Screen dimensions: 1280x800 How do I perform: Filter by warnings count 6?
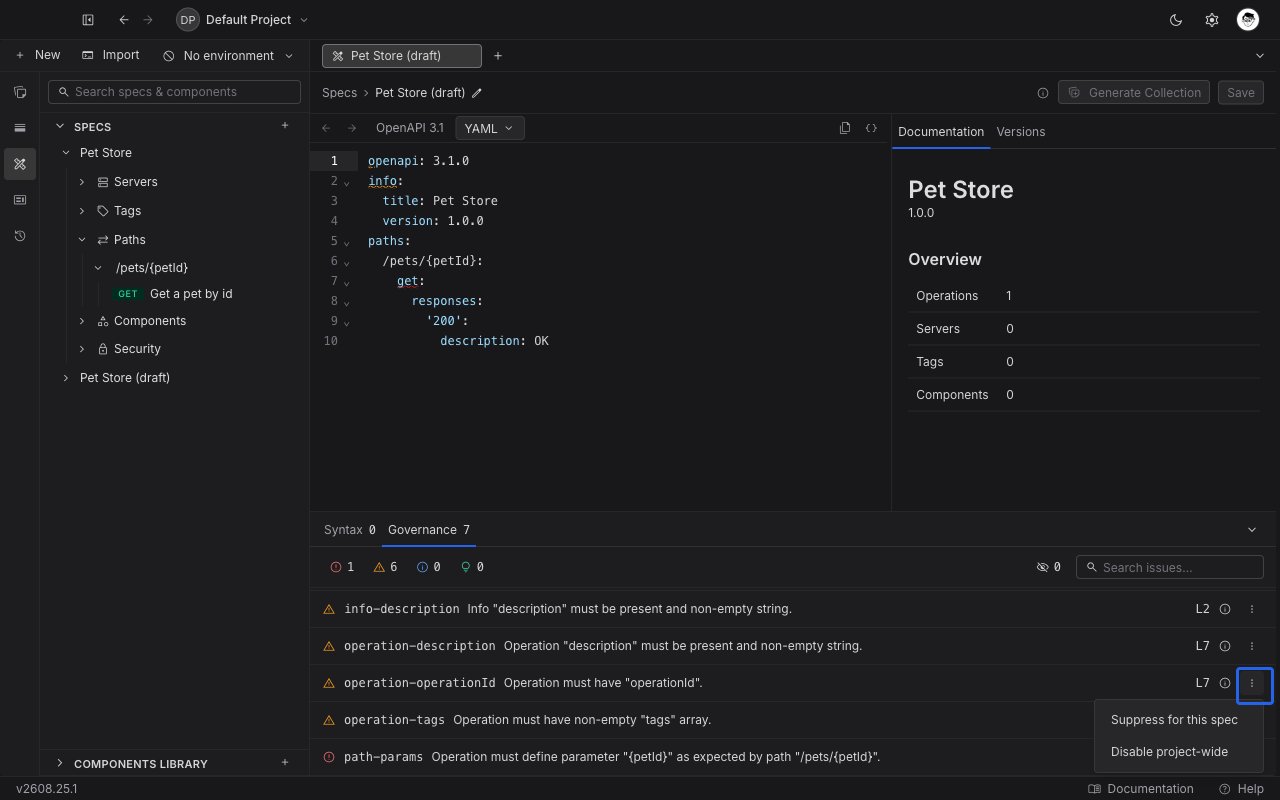coord(386,567)
